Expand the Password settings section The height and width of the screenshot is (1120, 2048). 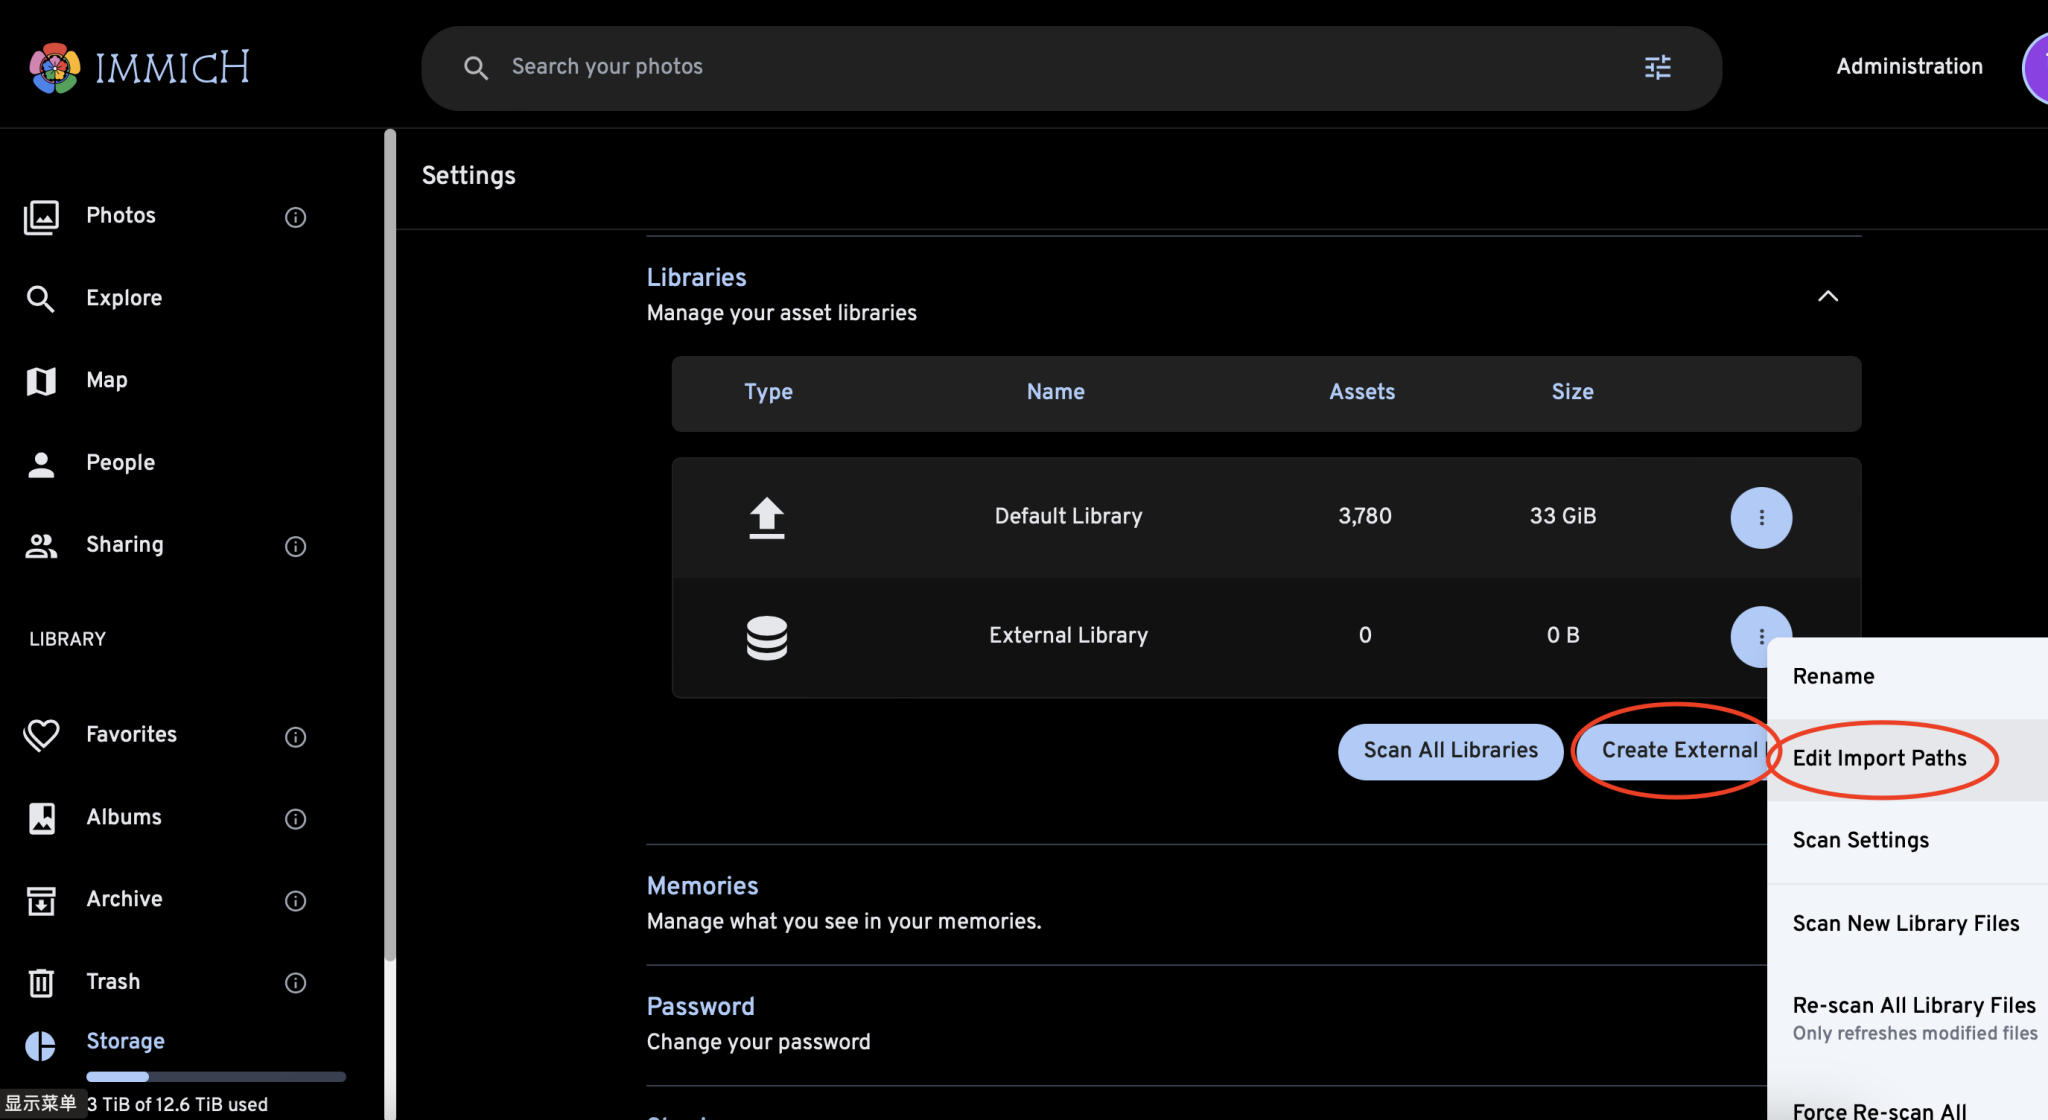[700, 1008]
